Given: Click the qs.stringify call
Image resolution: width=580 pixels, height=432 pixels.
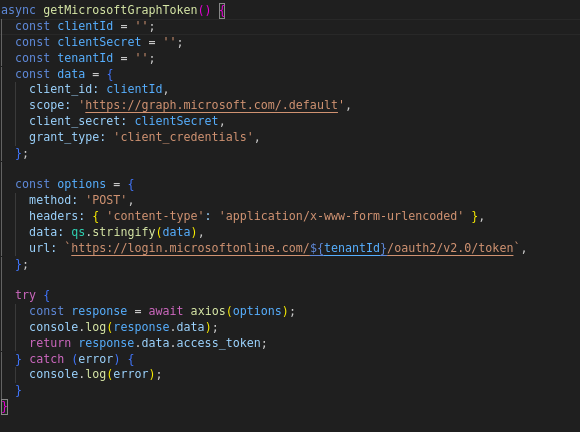Looking at the screenshot, I should point(134,232).
